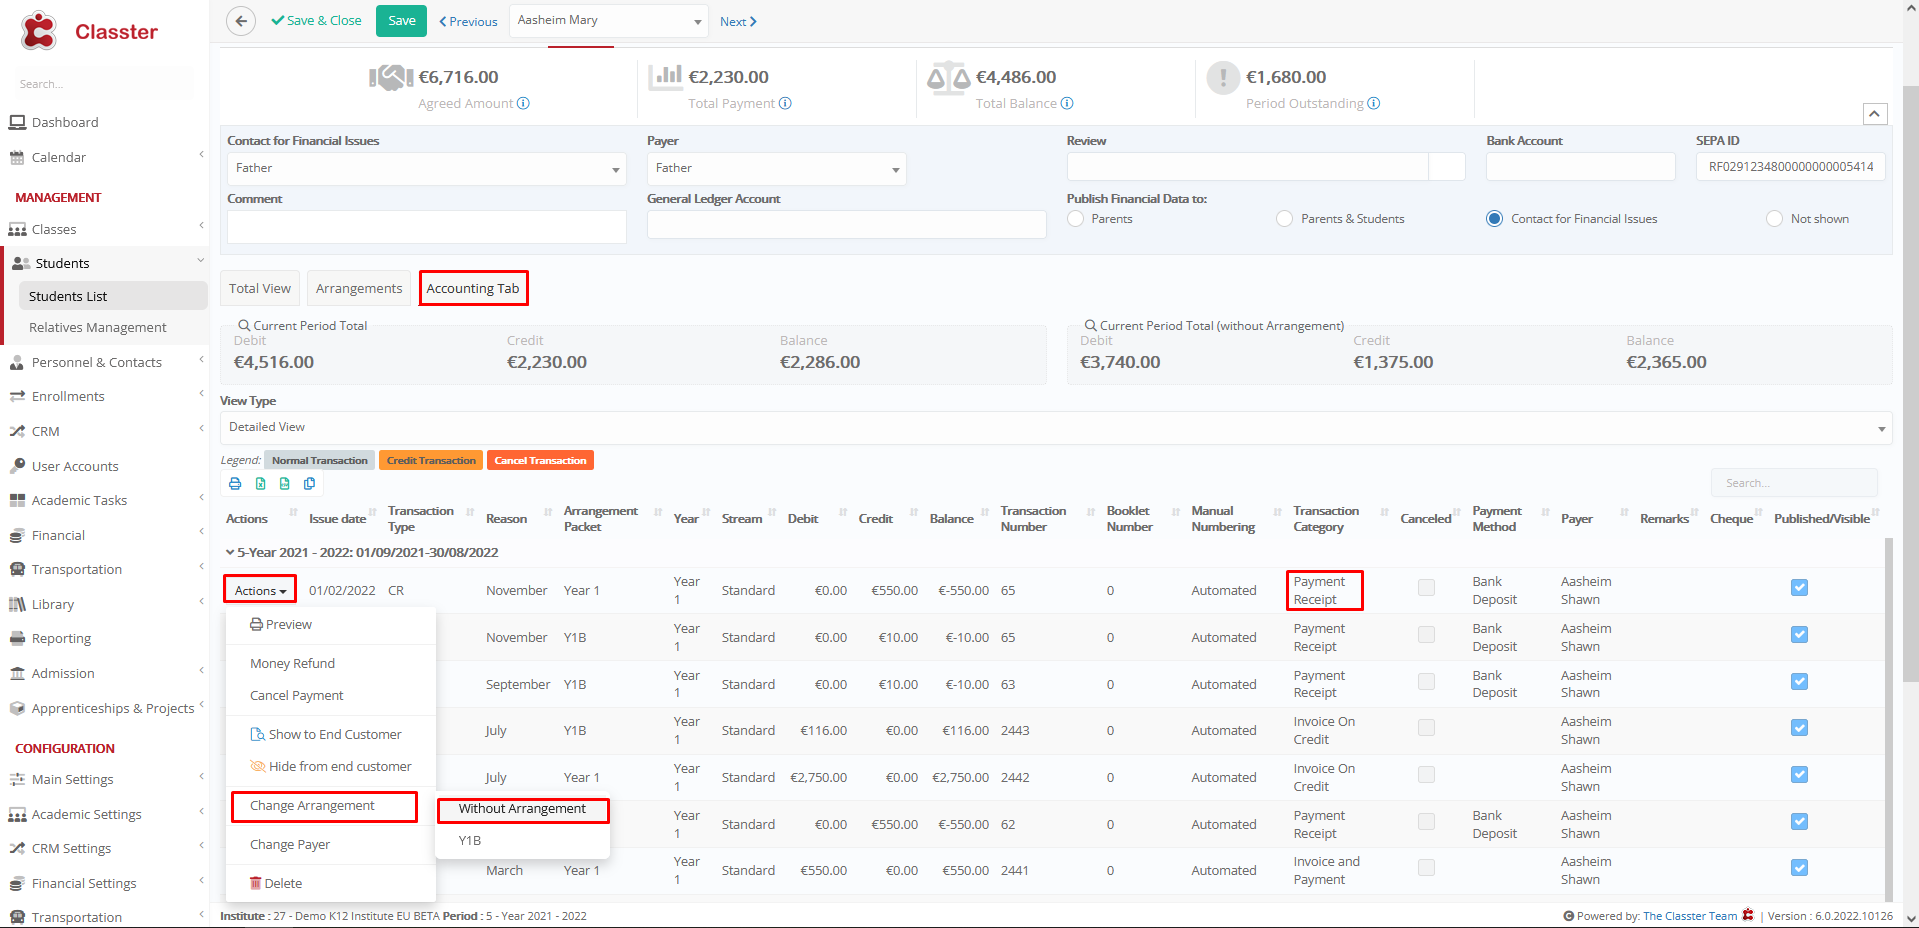Click the Cancel Transaction red legend swatch
This screenshot has height=928, width=1919.
click(540, 460)
